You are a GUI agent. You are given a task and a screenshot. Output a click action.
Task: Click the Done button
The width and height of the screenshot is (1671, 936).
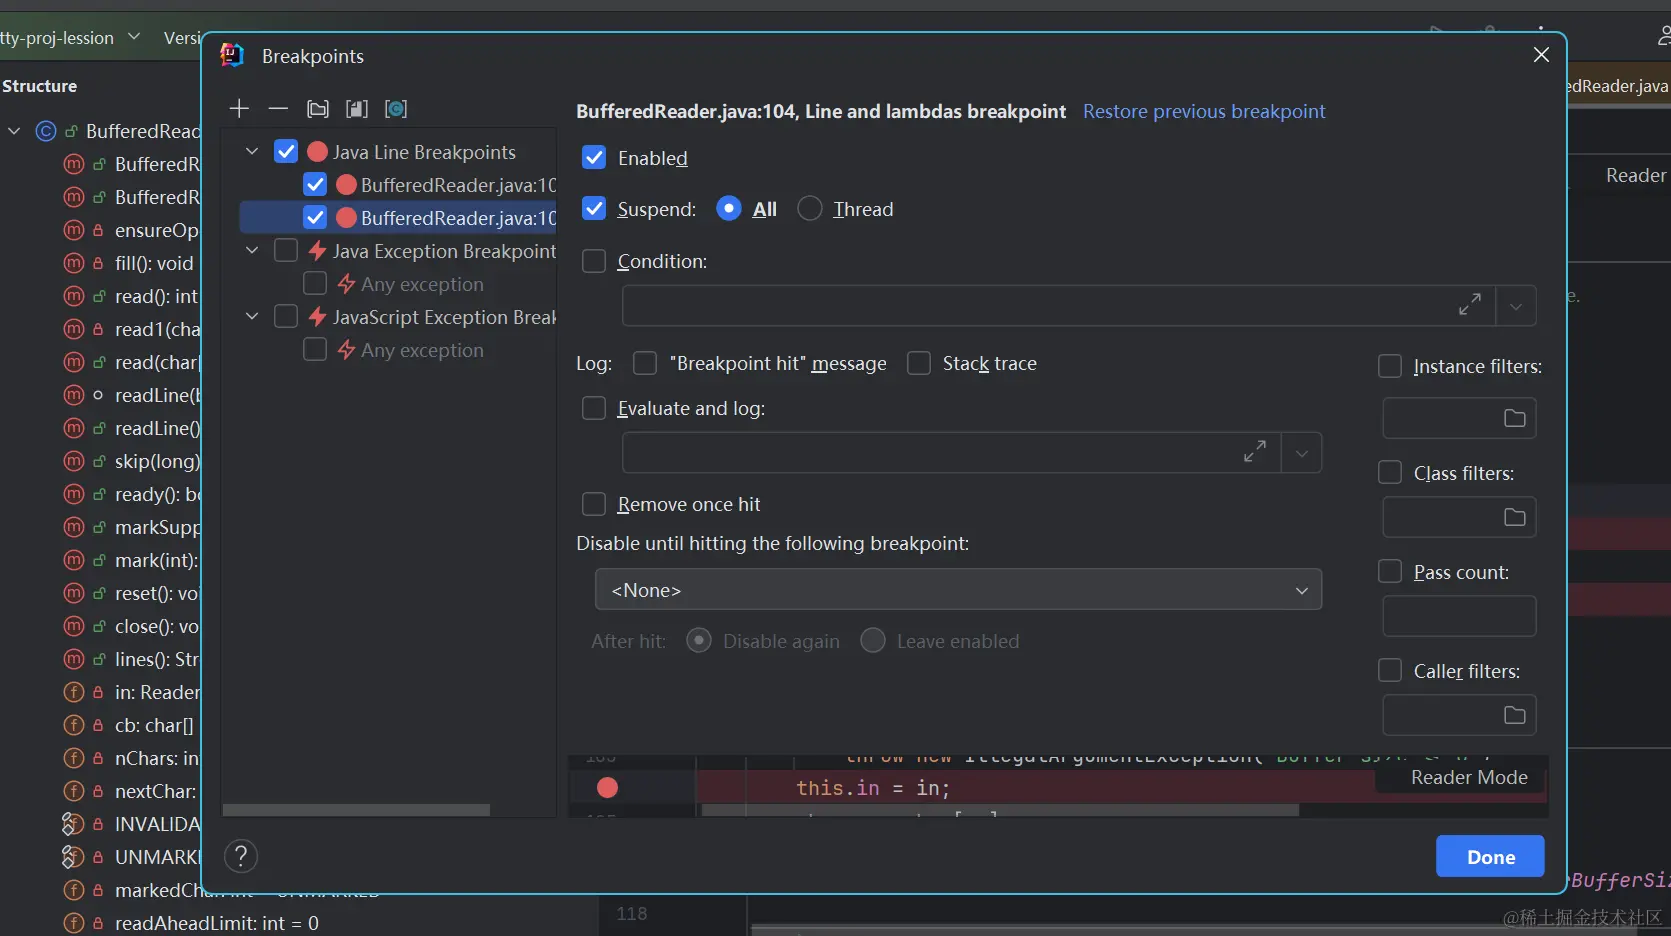point(1490,856)
